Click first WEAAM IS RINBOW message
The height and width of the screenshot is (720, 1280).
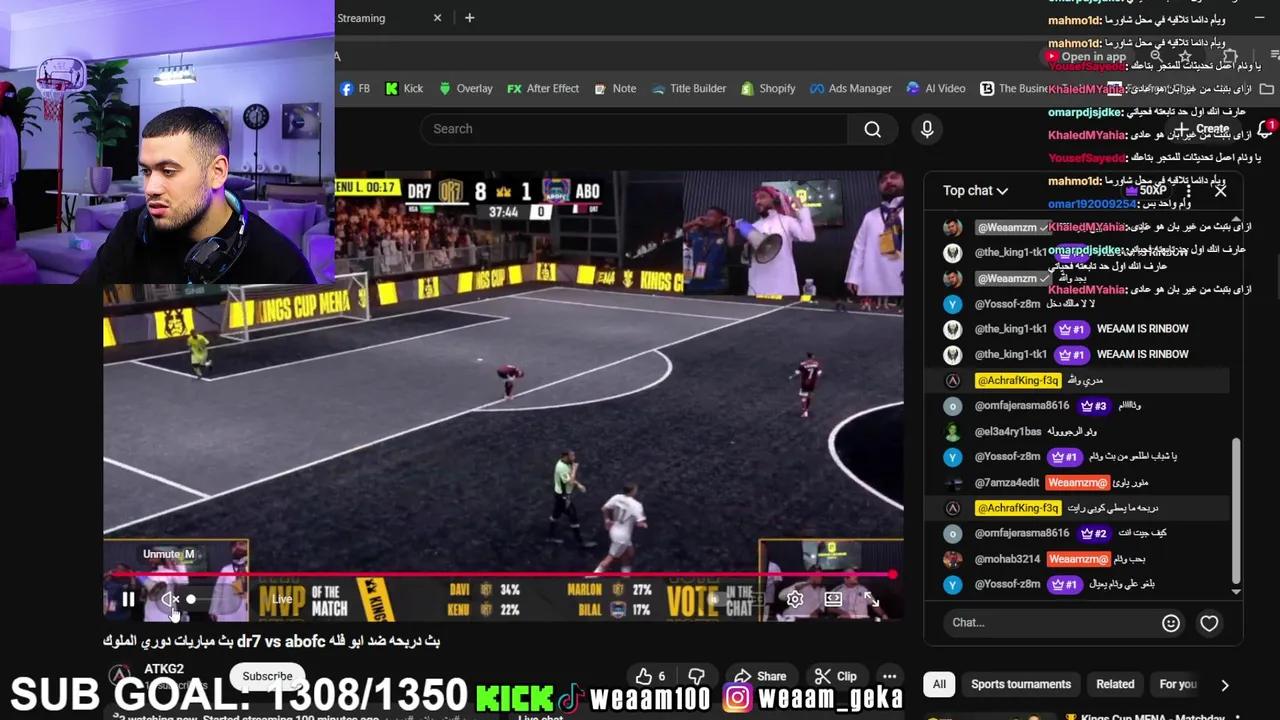tap(1142, 329)
